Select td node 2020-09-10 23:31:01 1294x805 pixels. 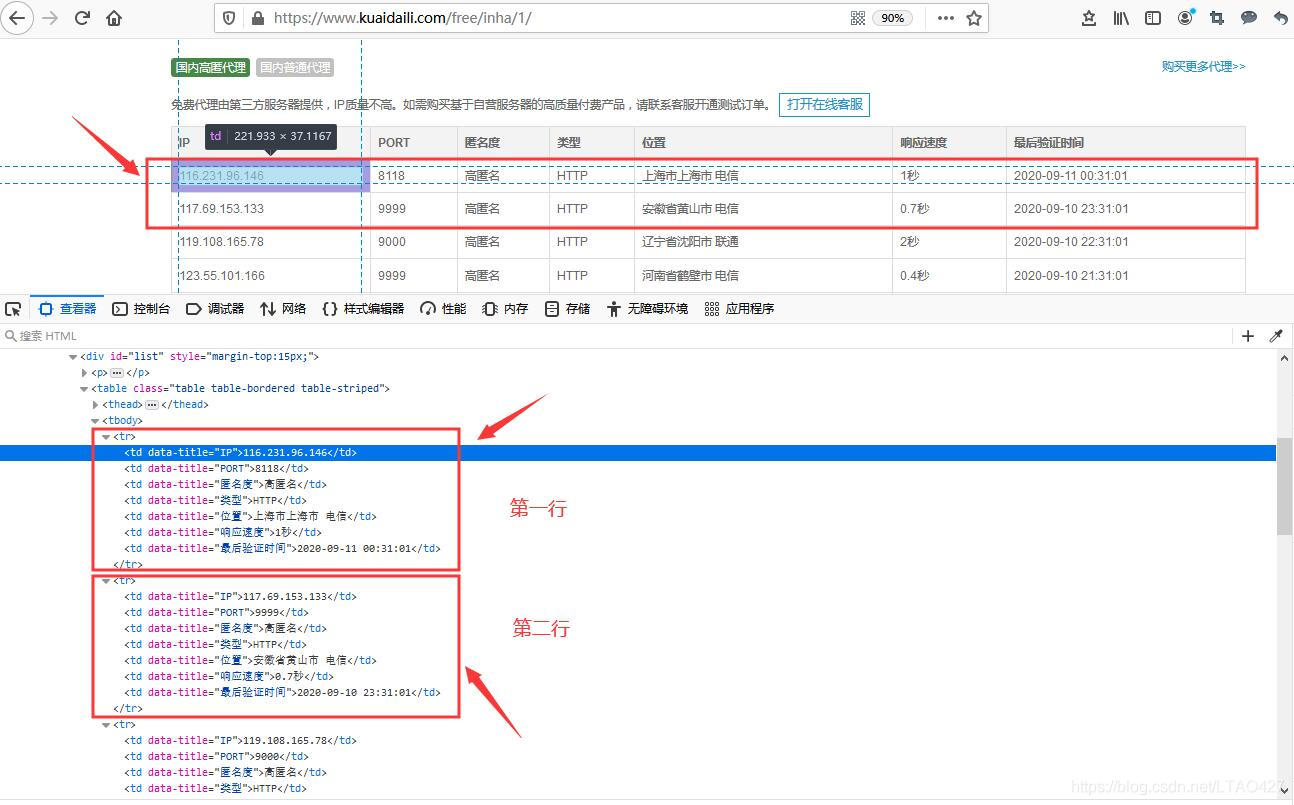pyautogui.click(x=282, y=693)
